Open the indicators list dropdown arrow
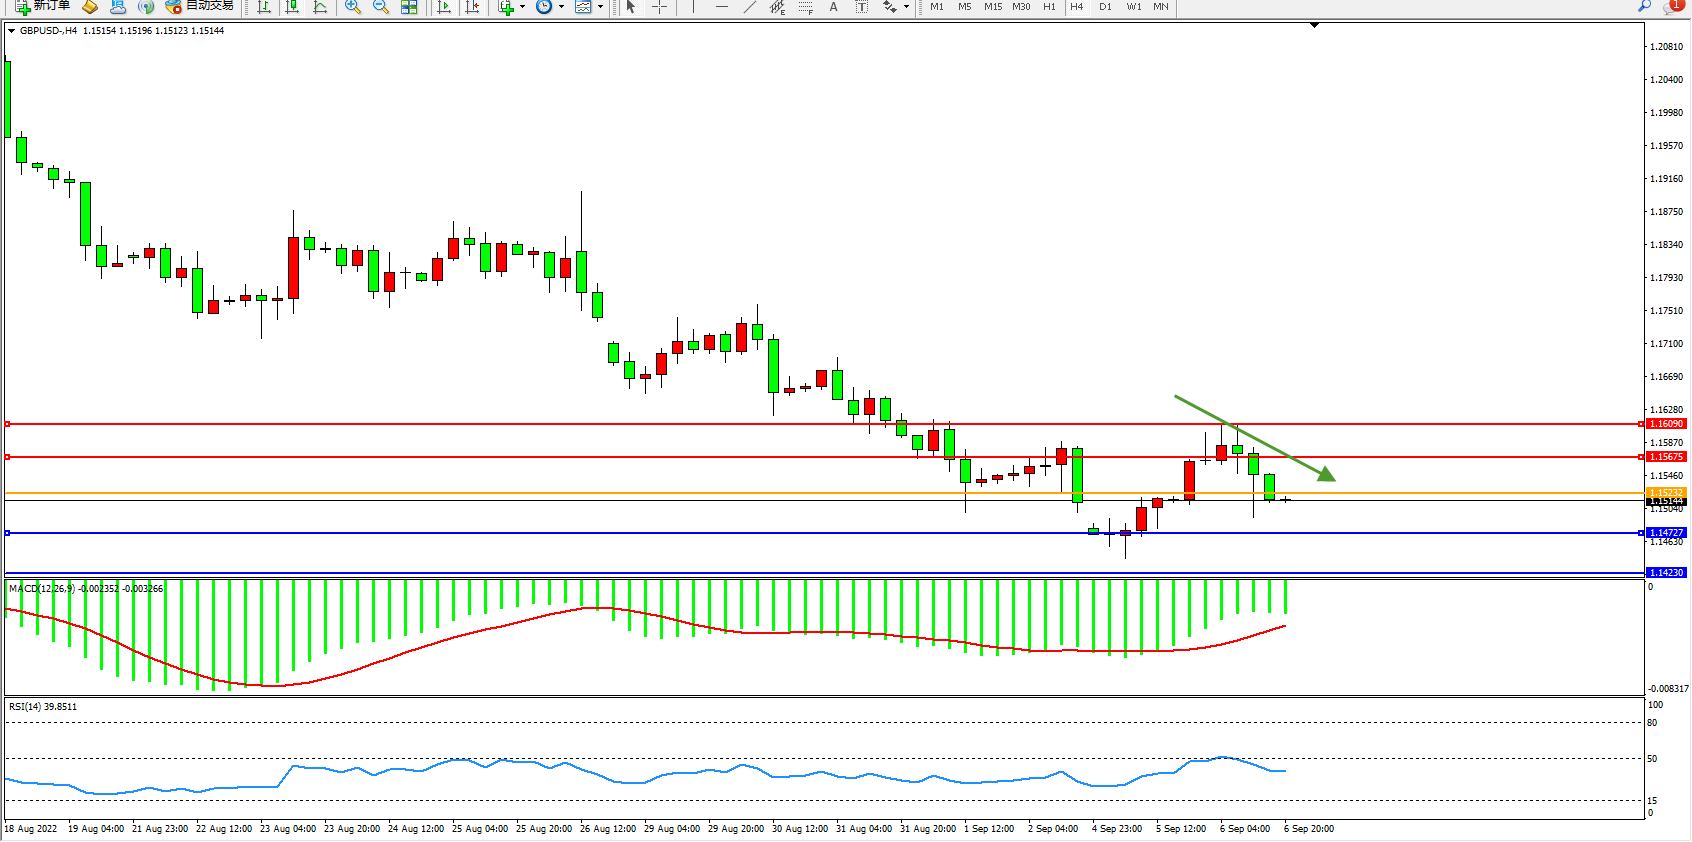This screenshot has height=842, width=1692. click(x=522, y=7)
